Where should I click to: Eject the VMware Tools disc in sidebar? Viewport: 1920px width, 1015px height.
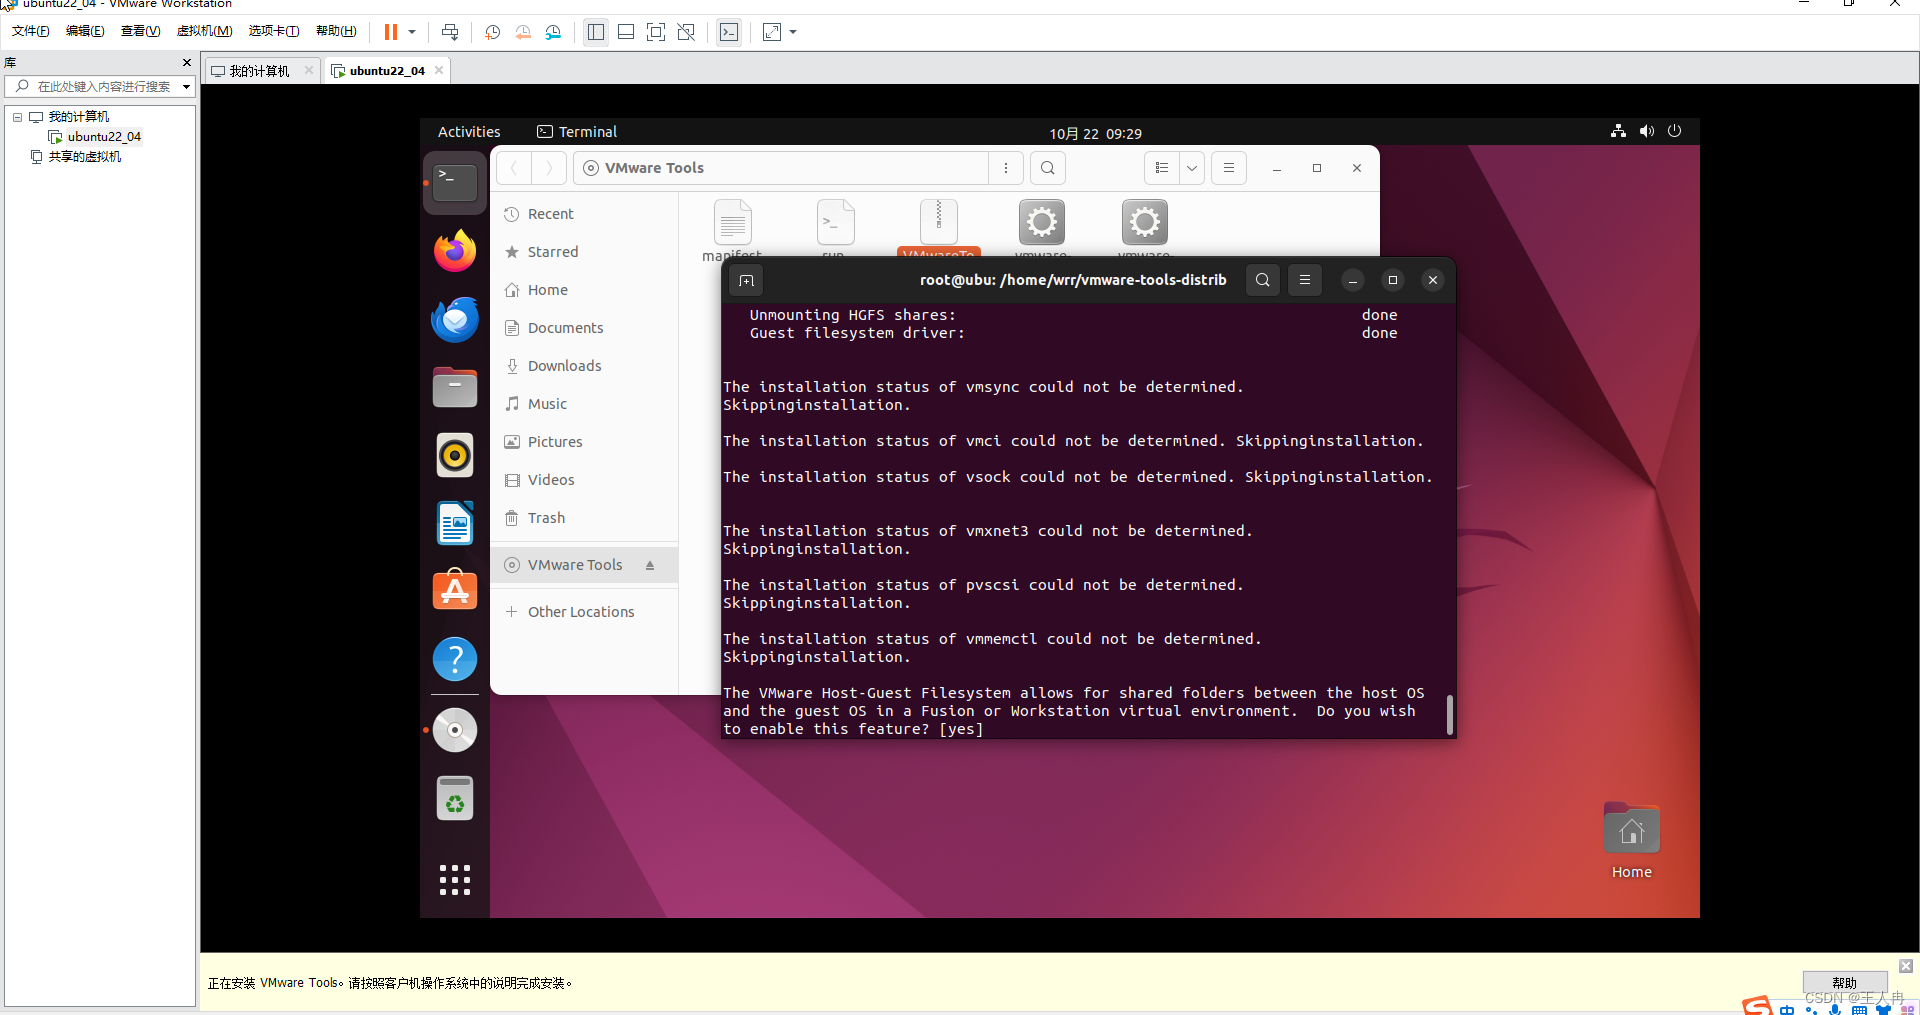(650, 565)
